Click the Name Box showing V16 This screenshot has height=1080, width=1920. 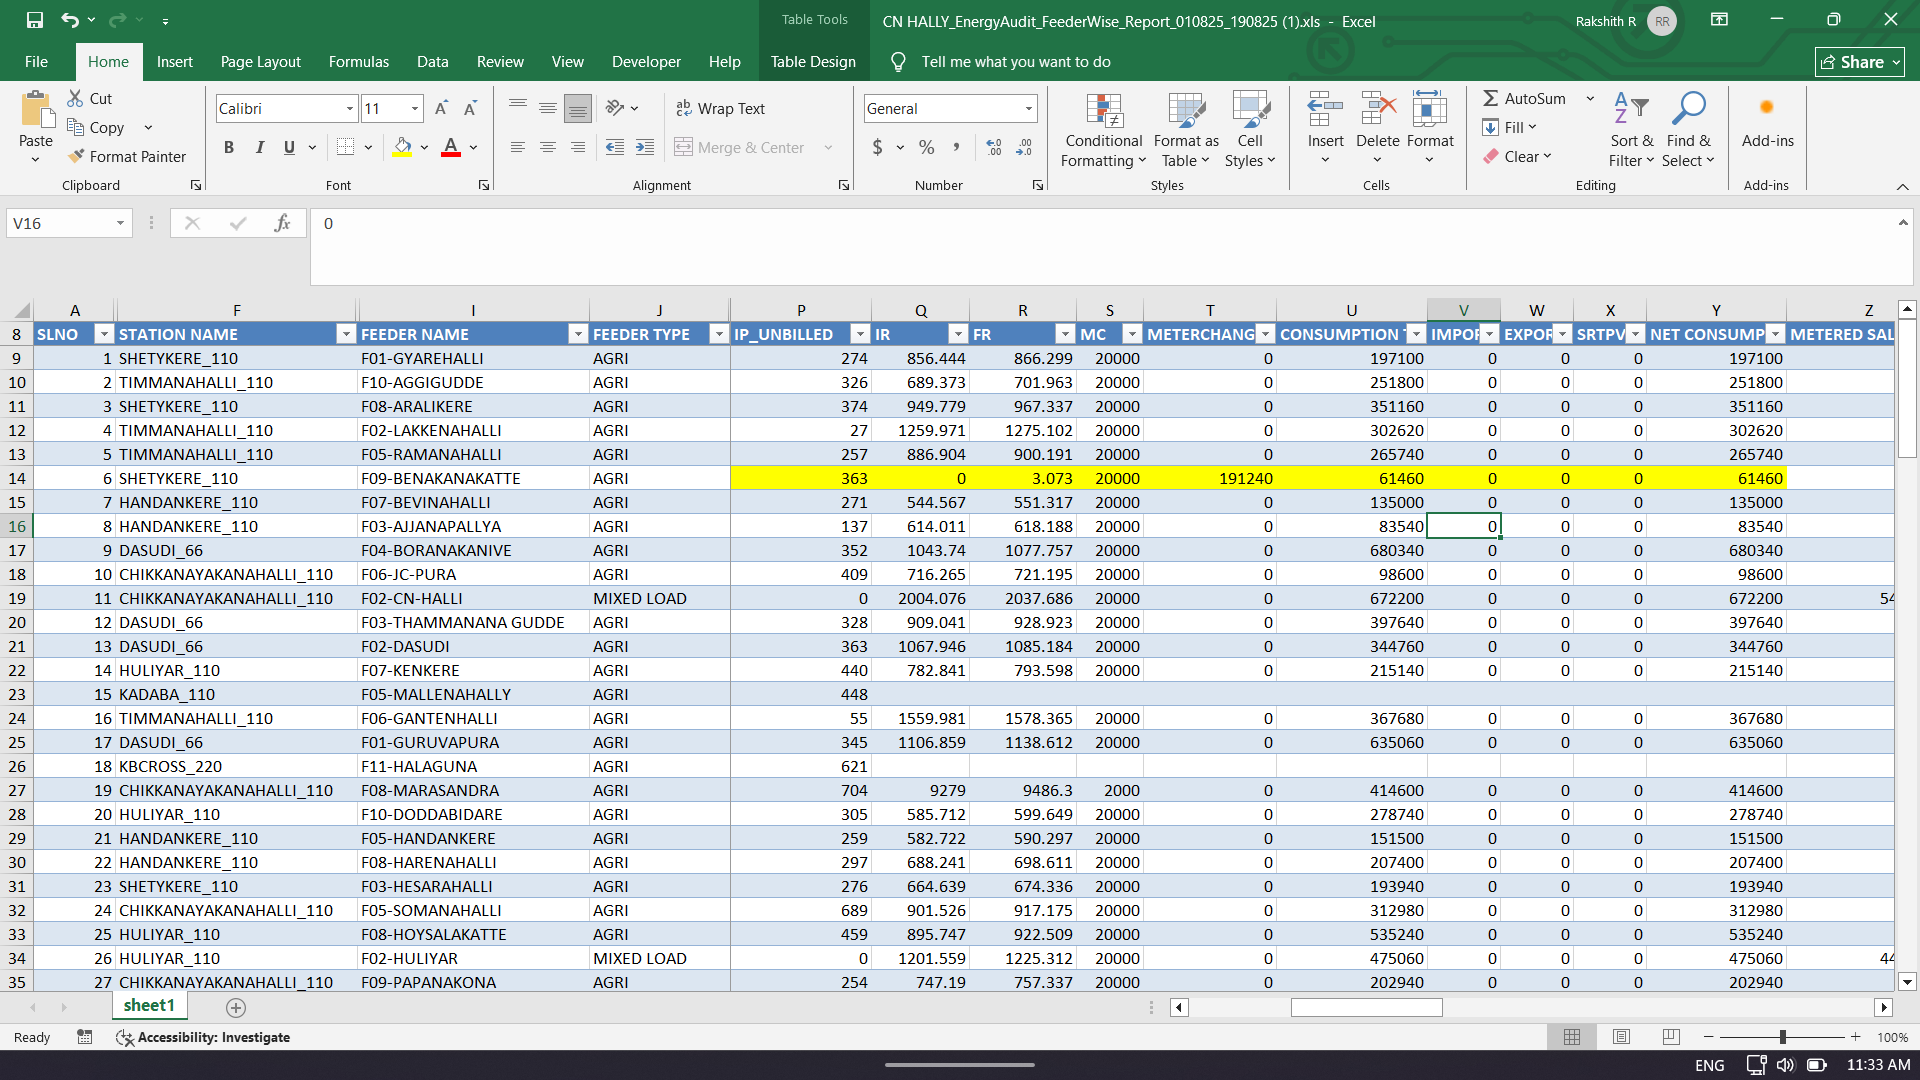click(x=60, y=223)
